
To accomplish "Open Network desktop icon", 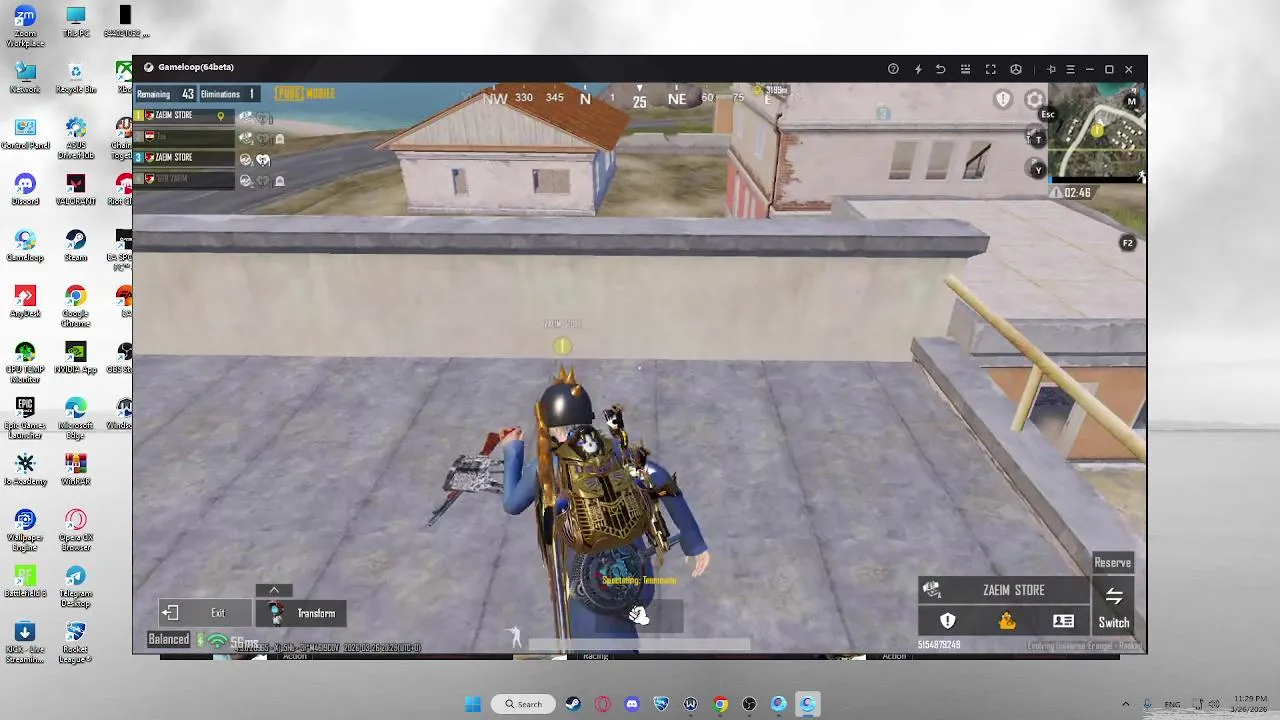I will [25, 78].
